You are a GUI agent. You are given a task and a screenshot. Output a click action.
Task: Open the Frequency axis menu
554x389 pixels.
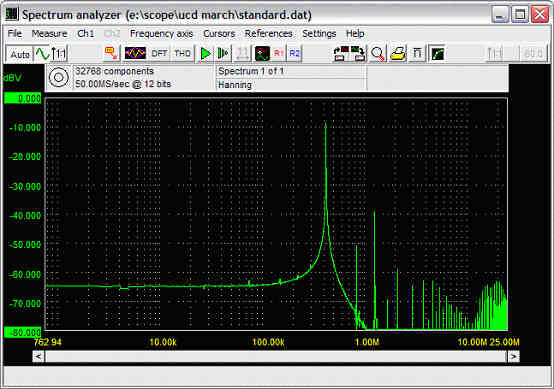click(161, 34)
